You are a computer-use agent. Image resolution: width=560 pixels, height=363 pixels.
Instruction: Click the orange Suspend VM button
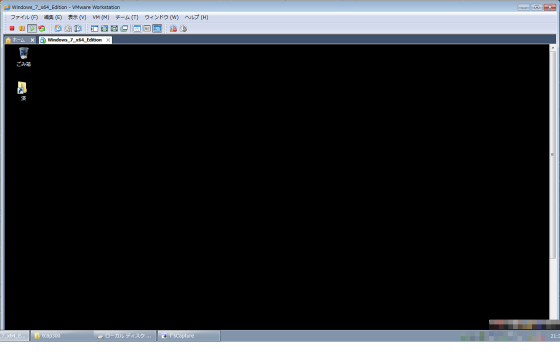click(x=22, y=29)
